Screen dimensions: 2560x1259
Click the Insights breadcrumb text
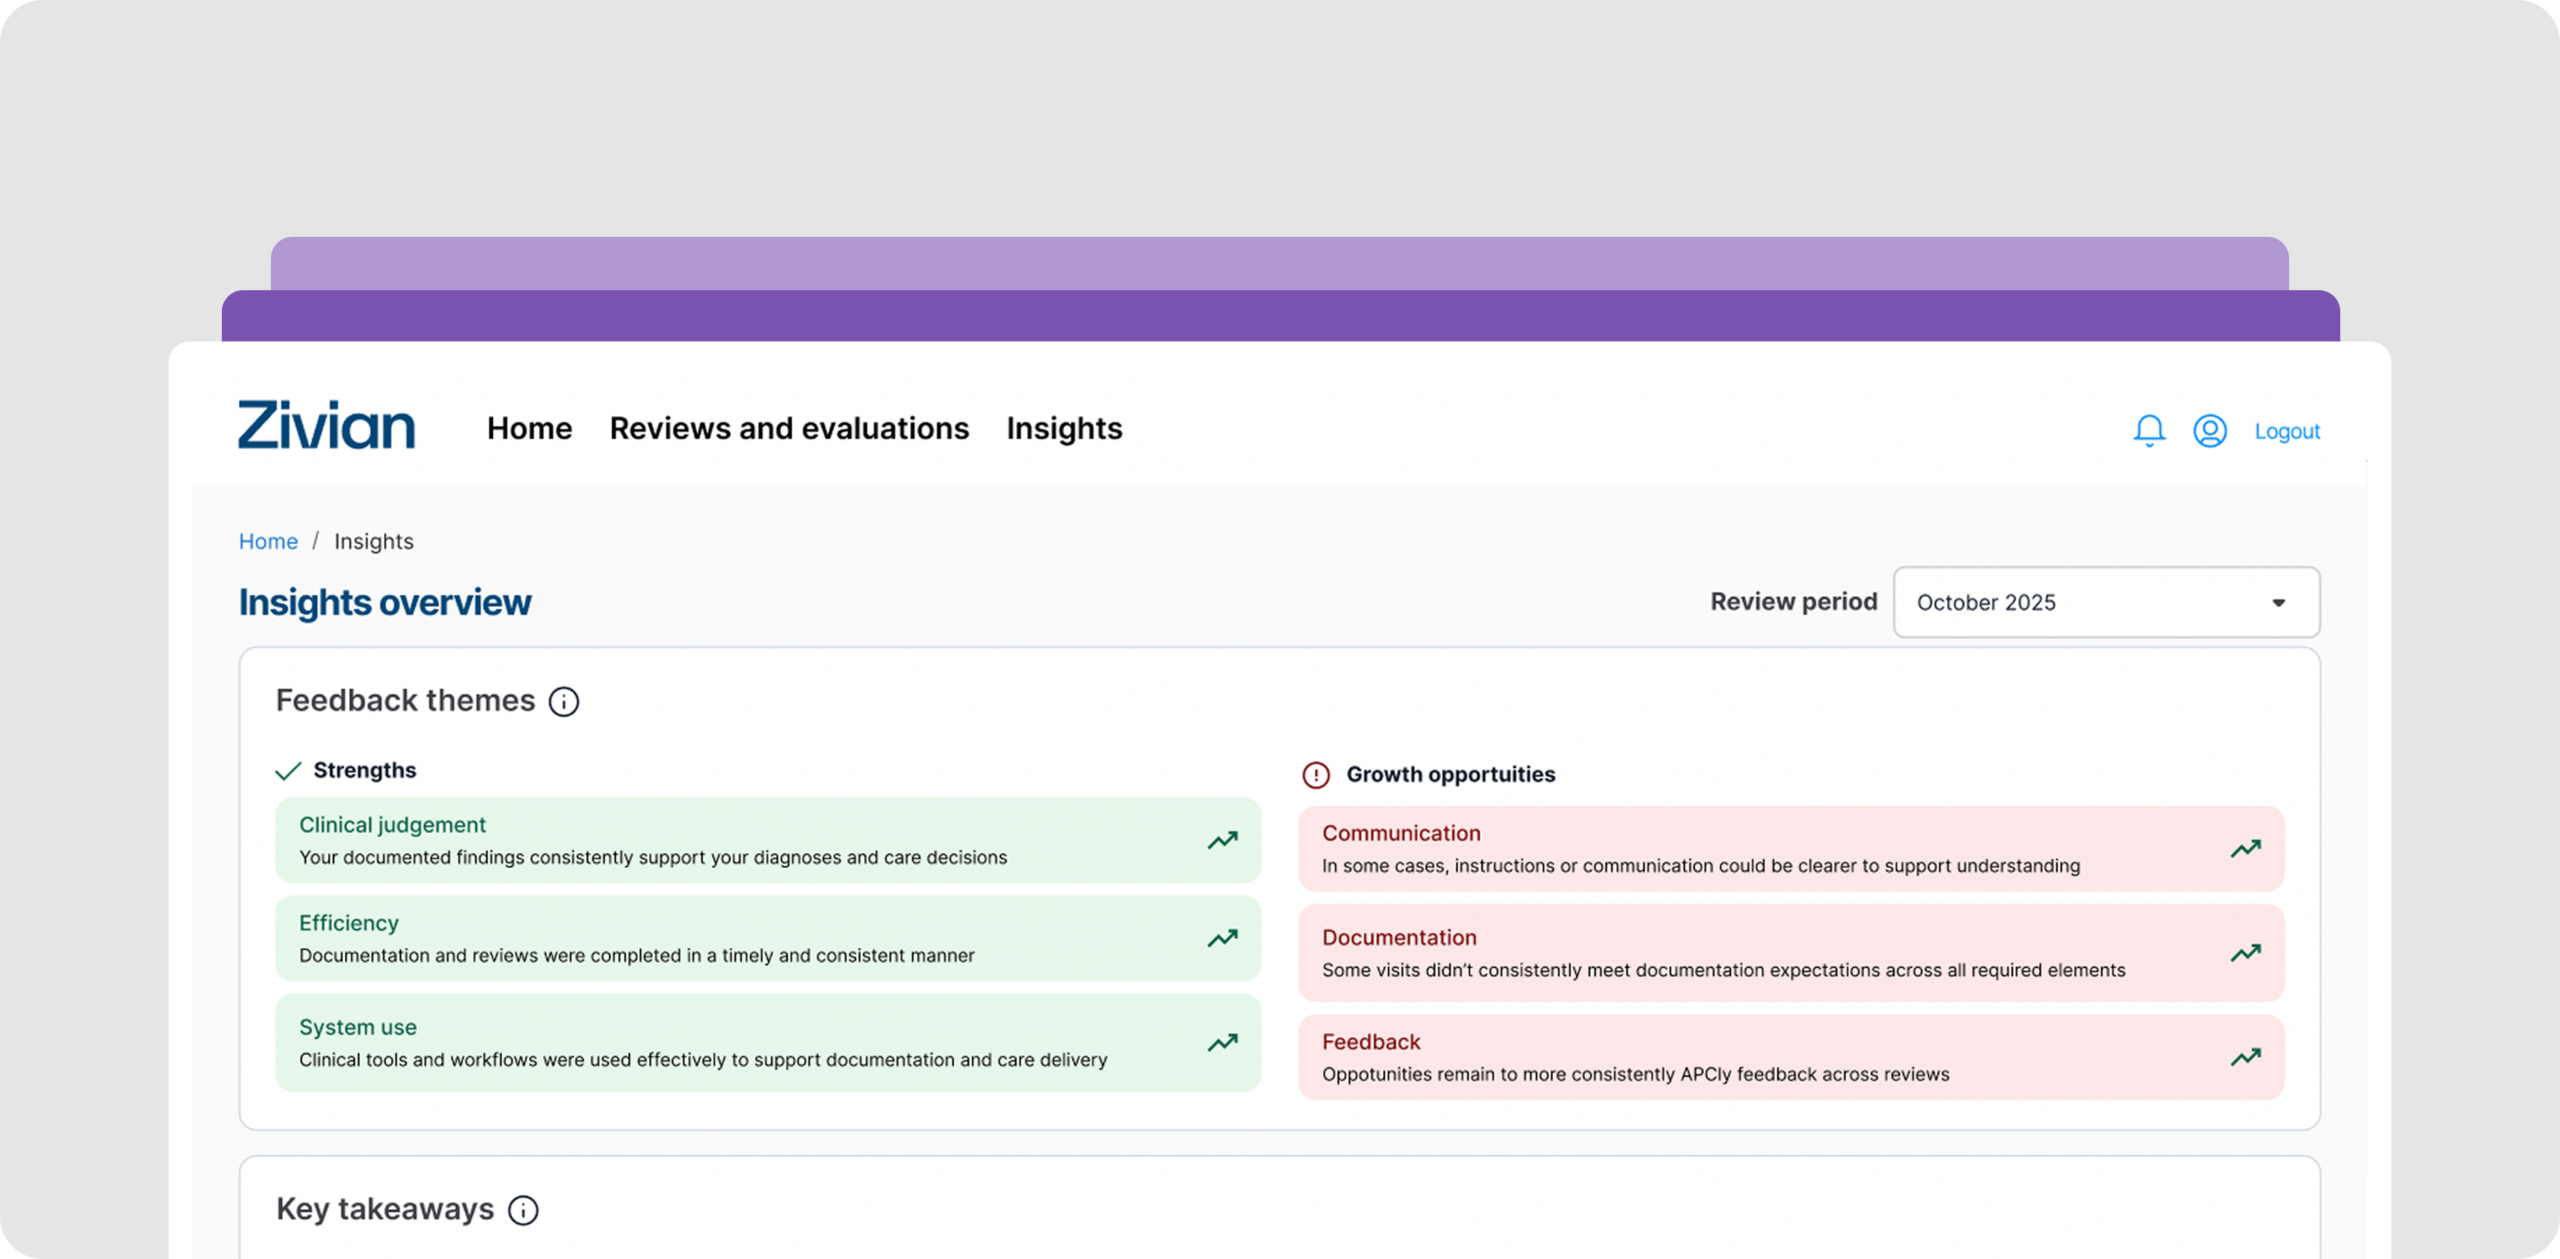(x=374, y=541)
